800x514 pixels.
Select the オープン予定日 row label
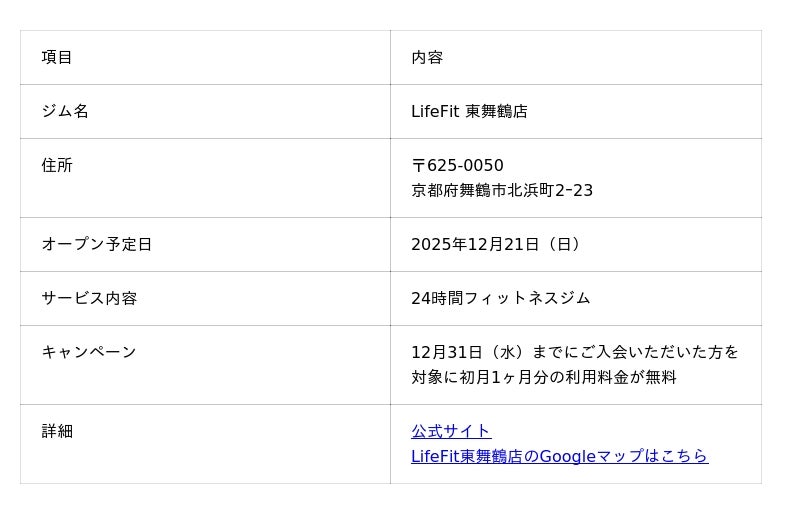97,244
